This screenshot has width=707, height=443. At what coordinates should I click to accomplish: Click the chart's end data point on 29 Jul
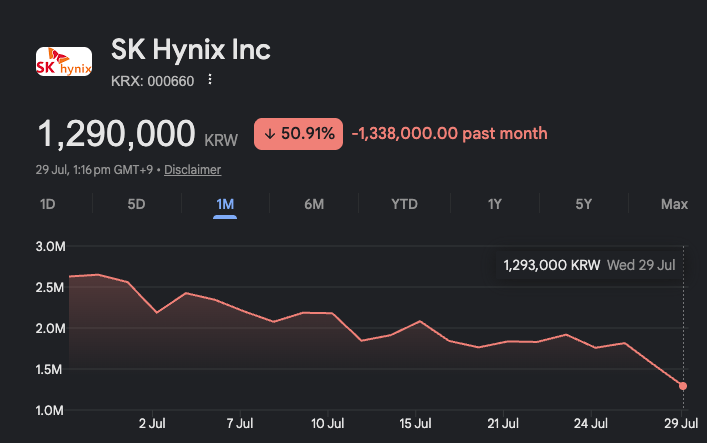683,386
